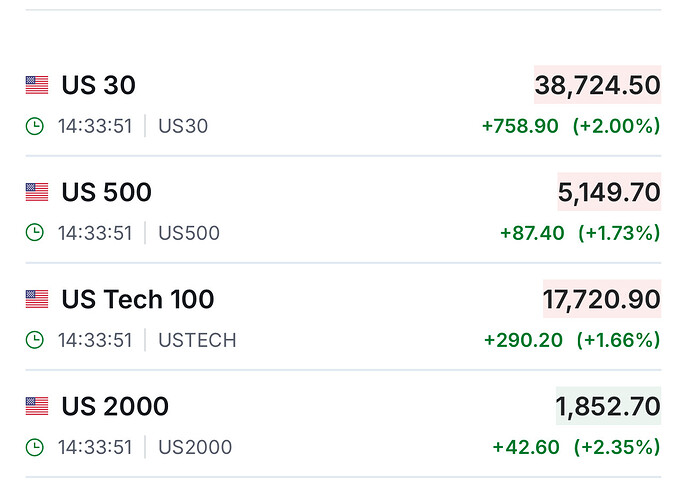Click the US flag icon beside US 2000
This screenshot has width=687, height=500.
[37, 406]
